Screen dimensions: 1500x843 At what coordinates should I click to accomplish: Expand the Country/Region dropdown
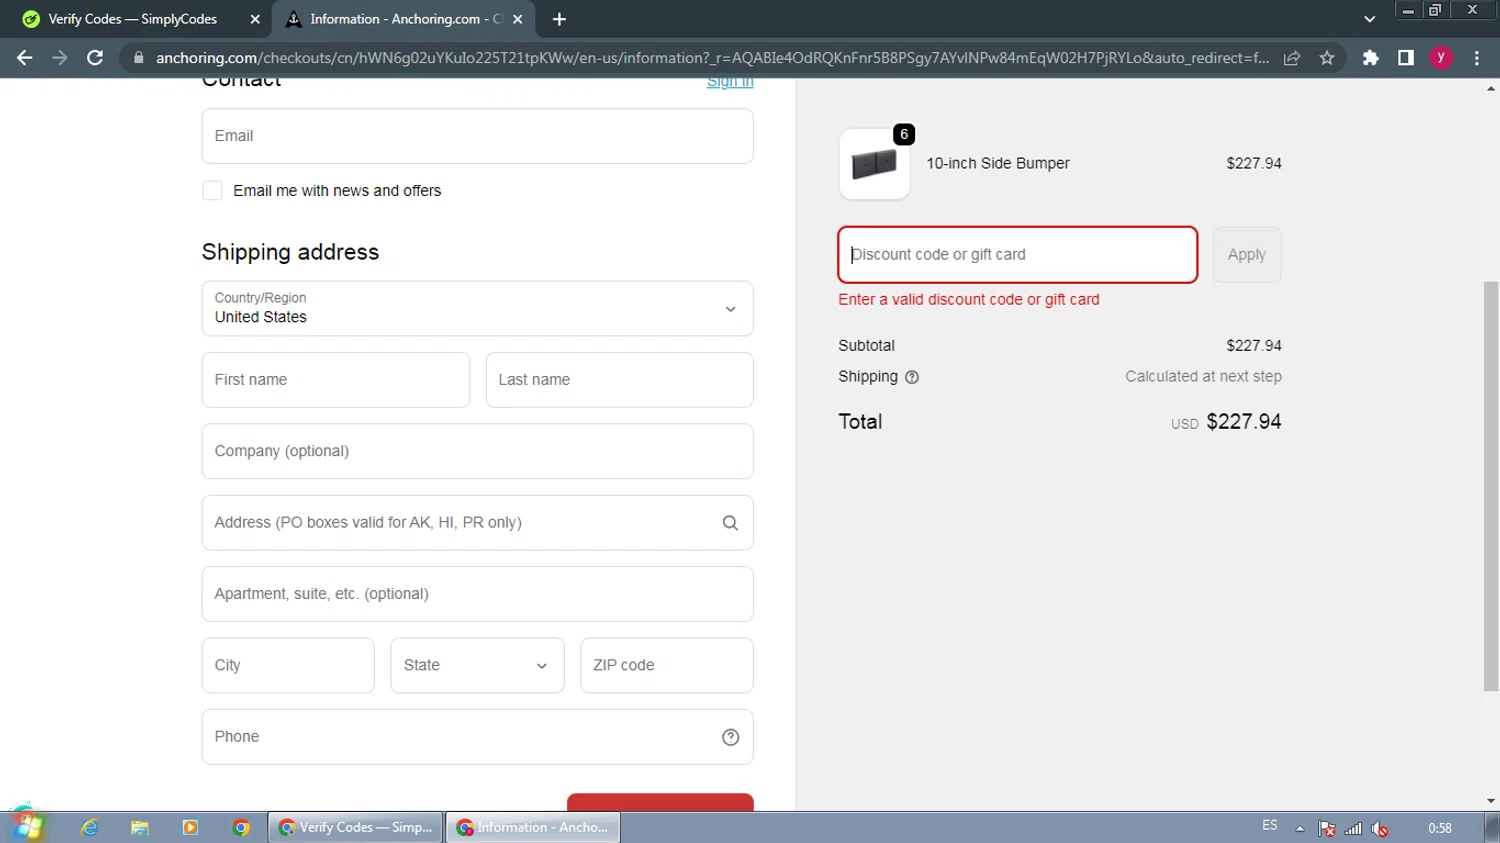pyautogui.click(x=477, y=309)
